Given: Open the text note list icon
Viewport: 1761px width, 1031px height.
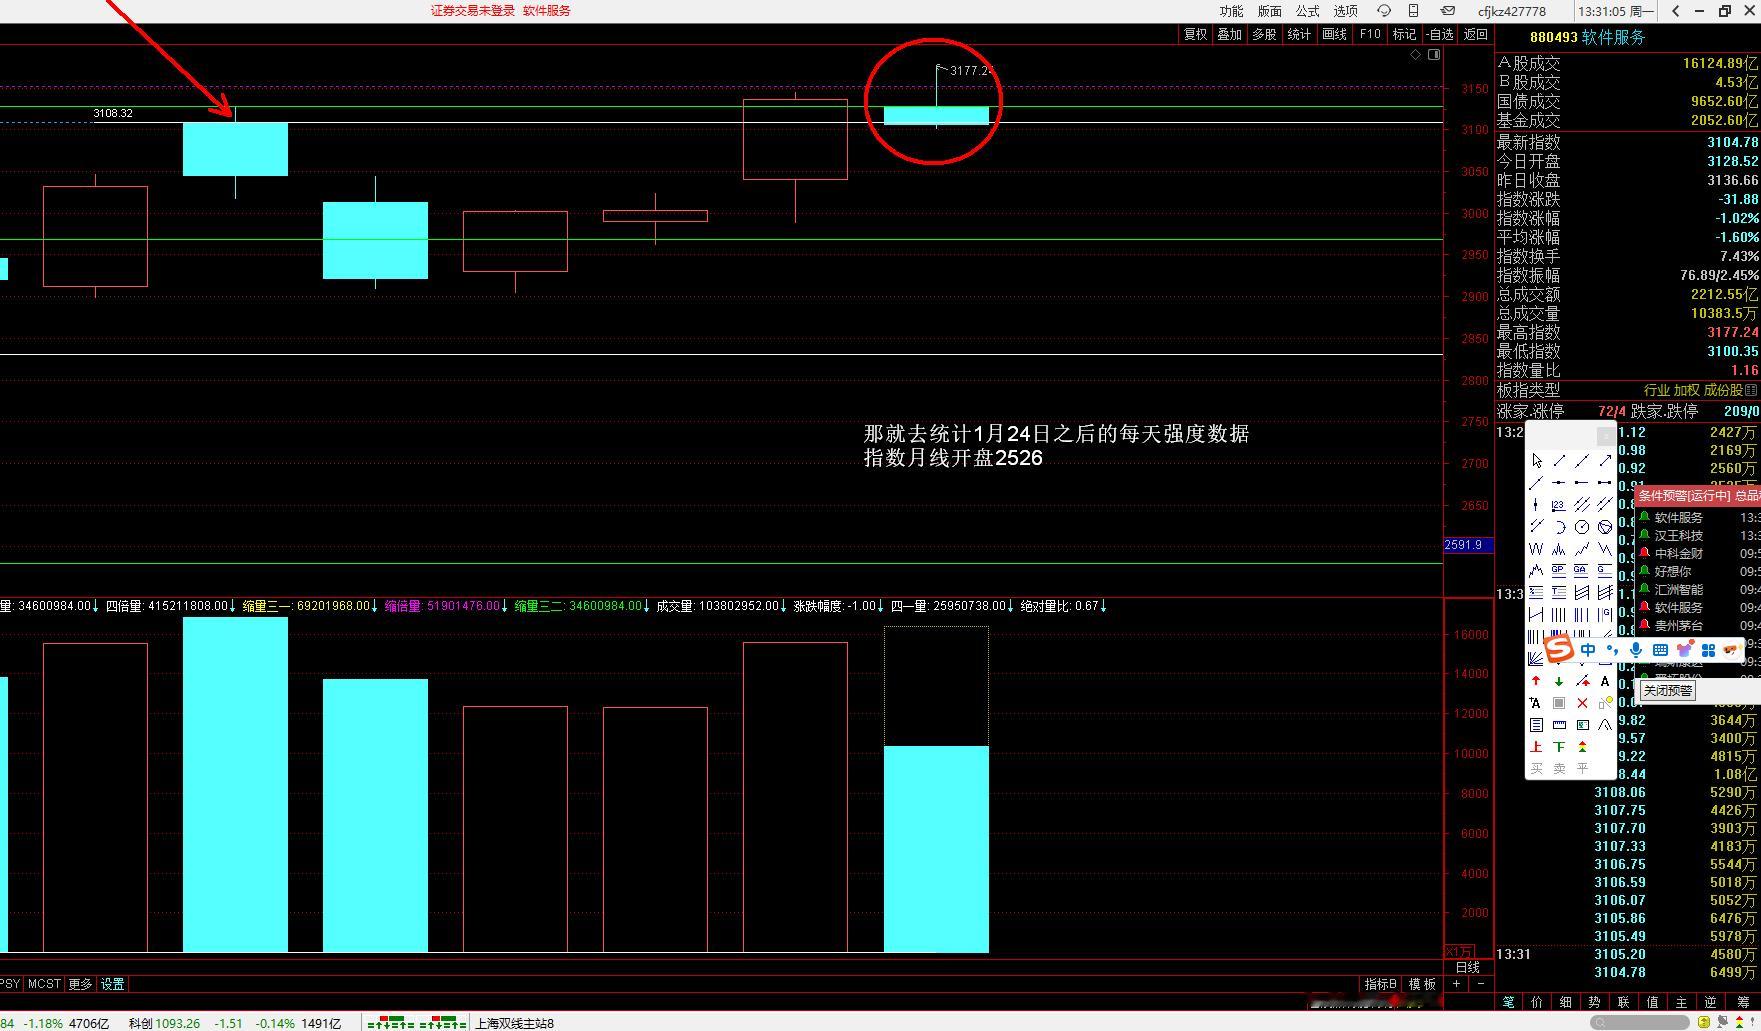Looking at the screenshot, I should (1536, 725).
